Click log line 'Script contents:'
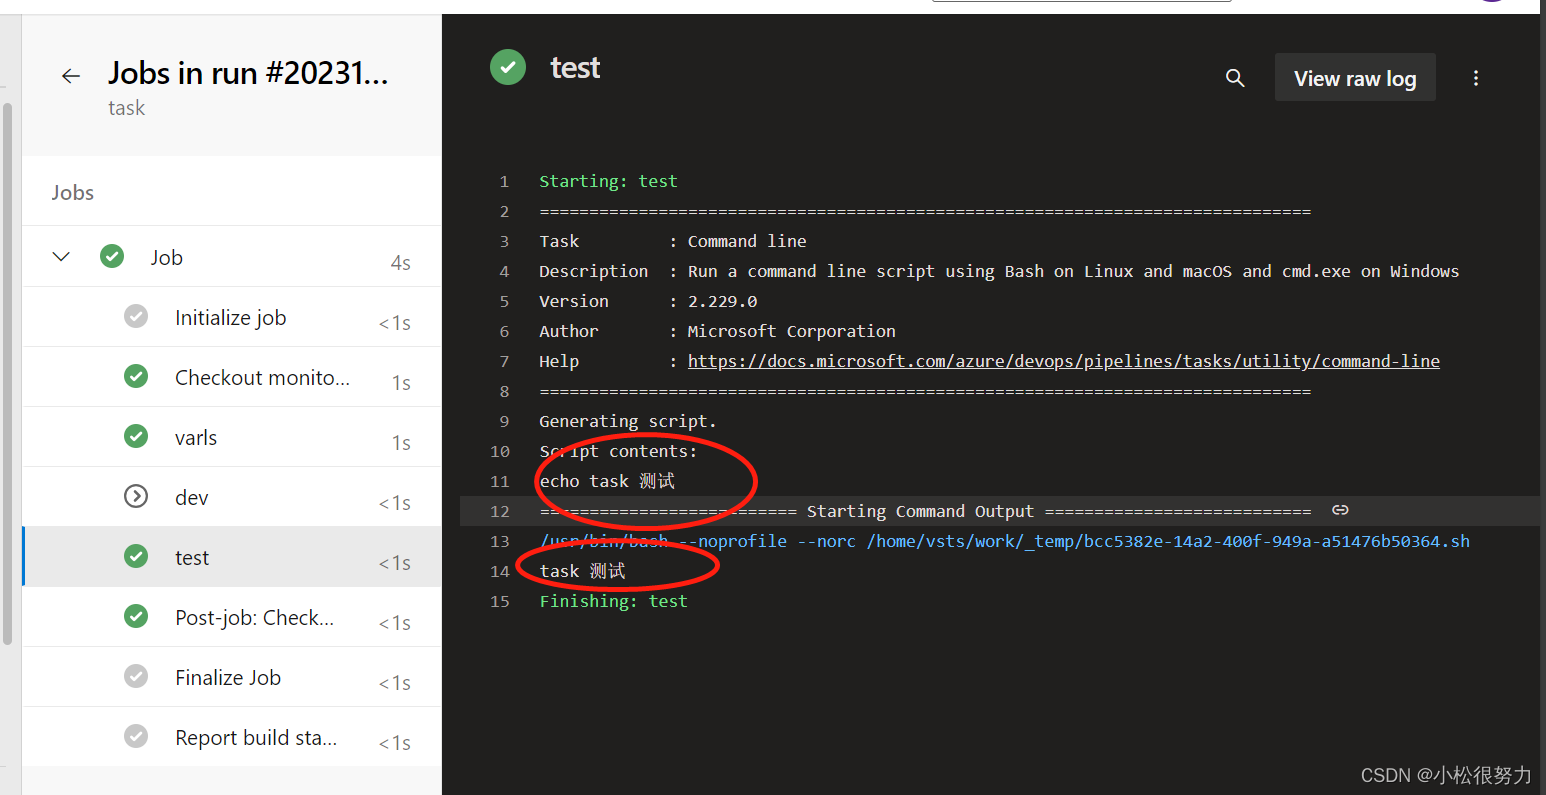Viewport: 1546px width, 795px height. point(618,451)
